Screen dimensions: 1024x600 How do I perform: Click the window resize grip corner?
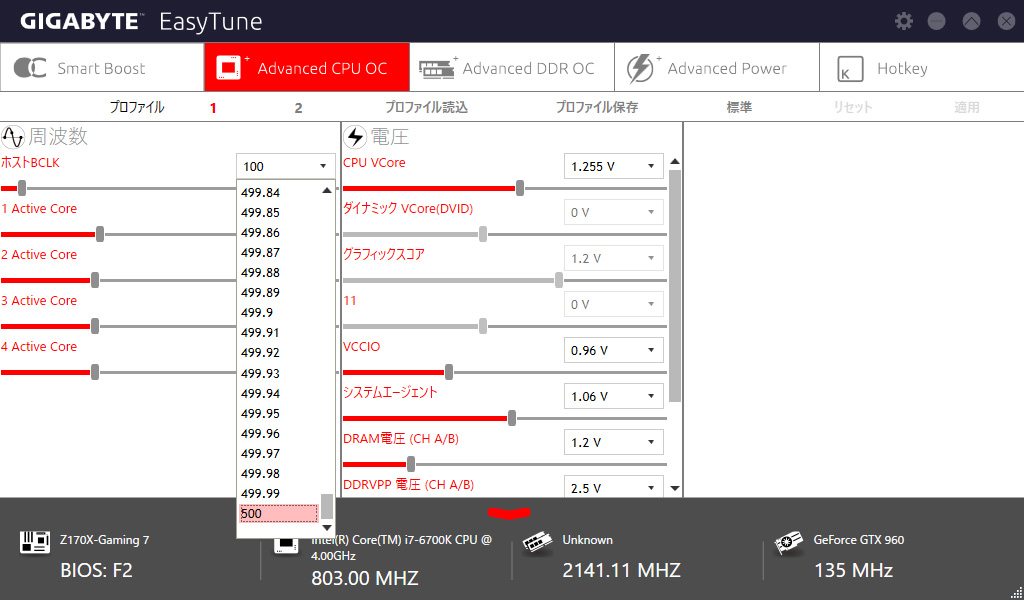(x=1015, y=592)
